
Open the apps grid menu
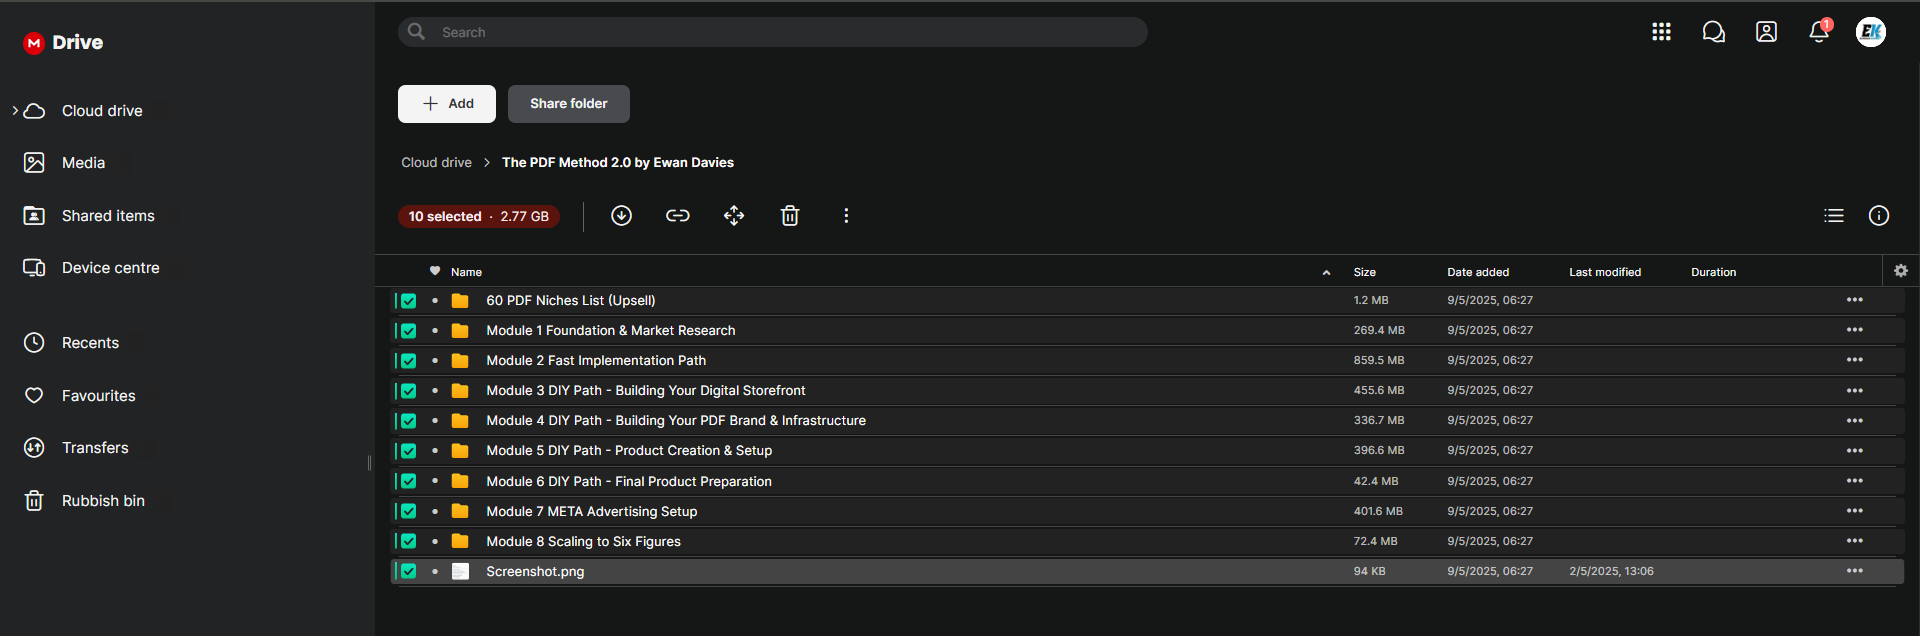coord(1661,32)
